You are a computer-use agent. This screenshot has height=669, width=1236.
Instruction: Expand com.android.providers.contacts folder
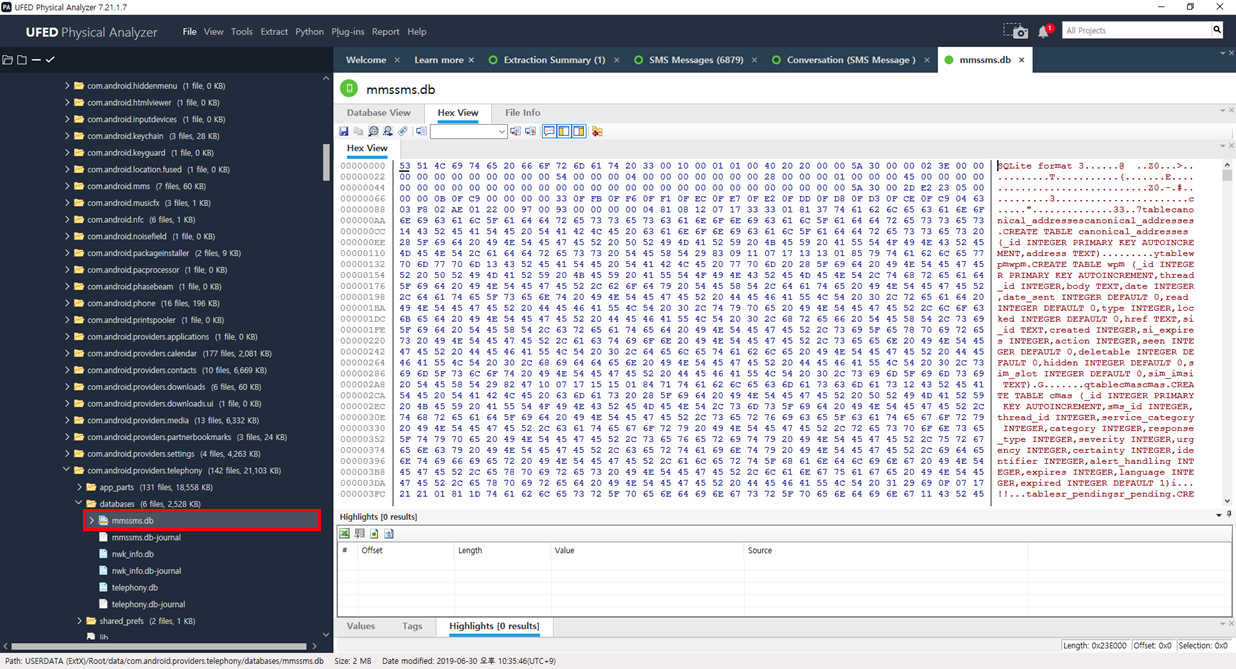pos(67,370)
